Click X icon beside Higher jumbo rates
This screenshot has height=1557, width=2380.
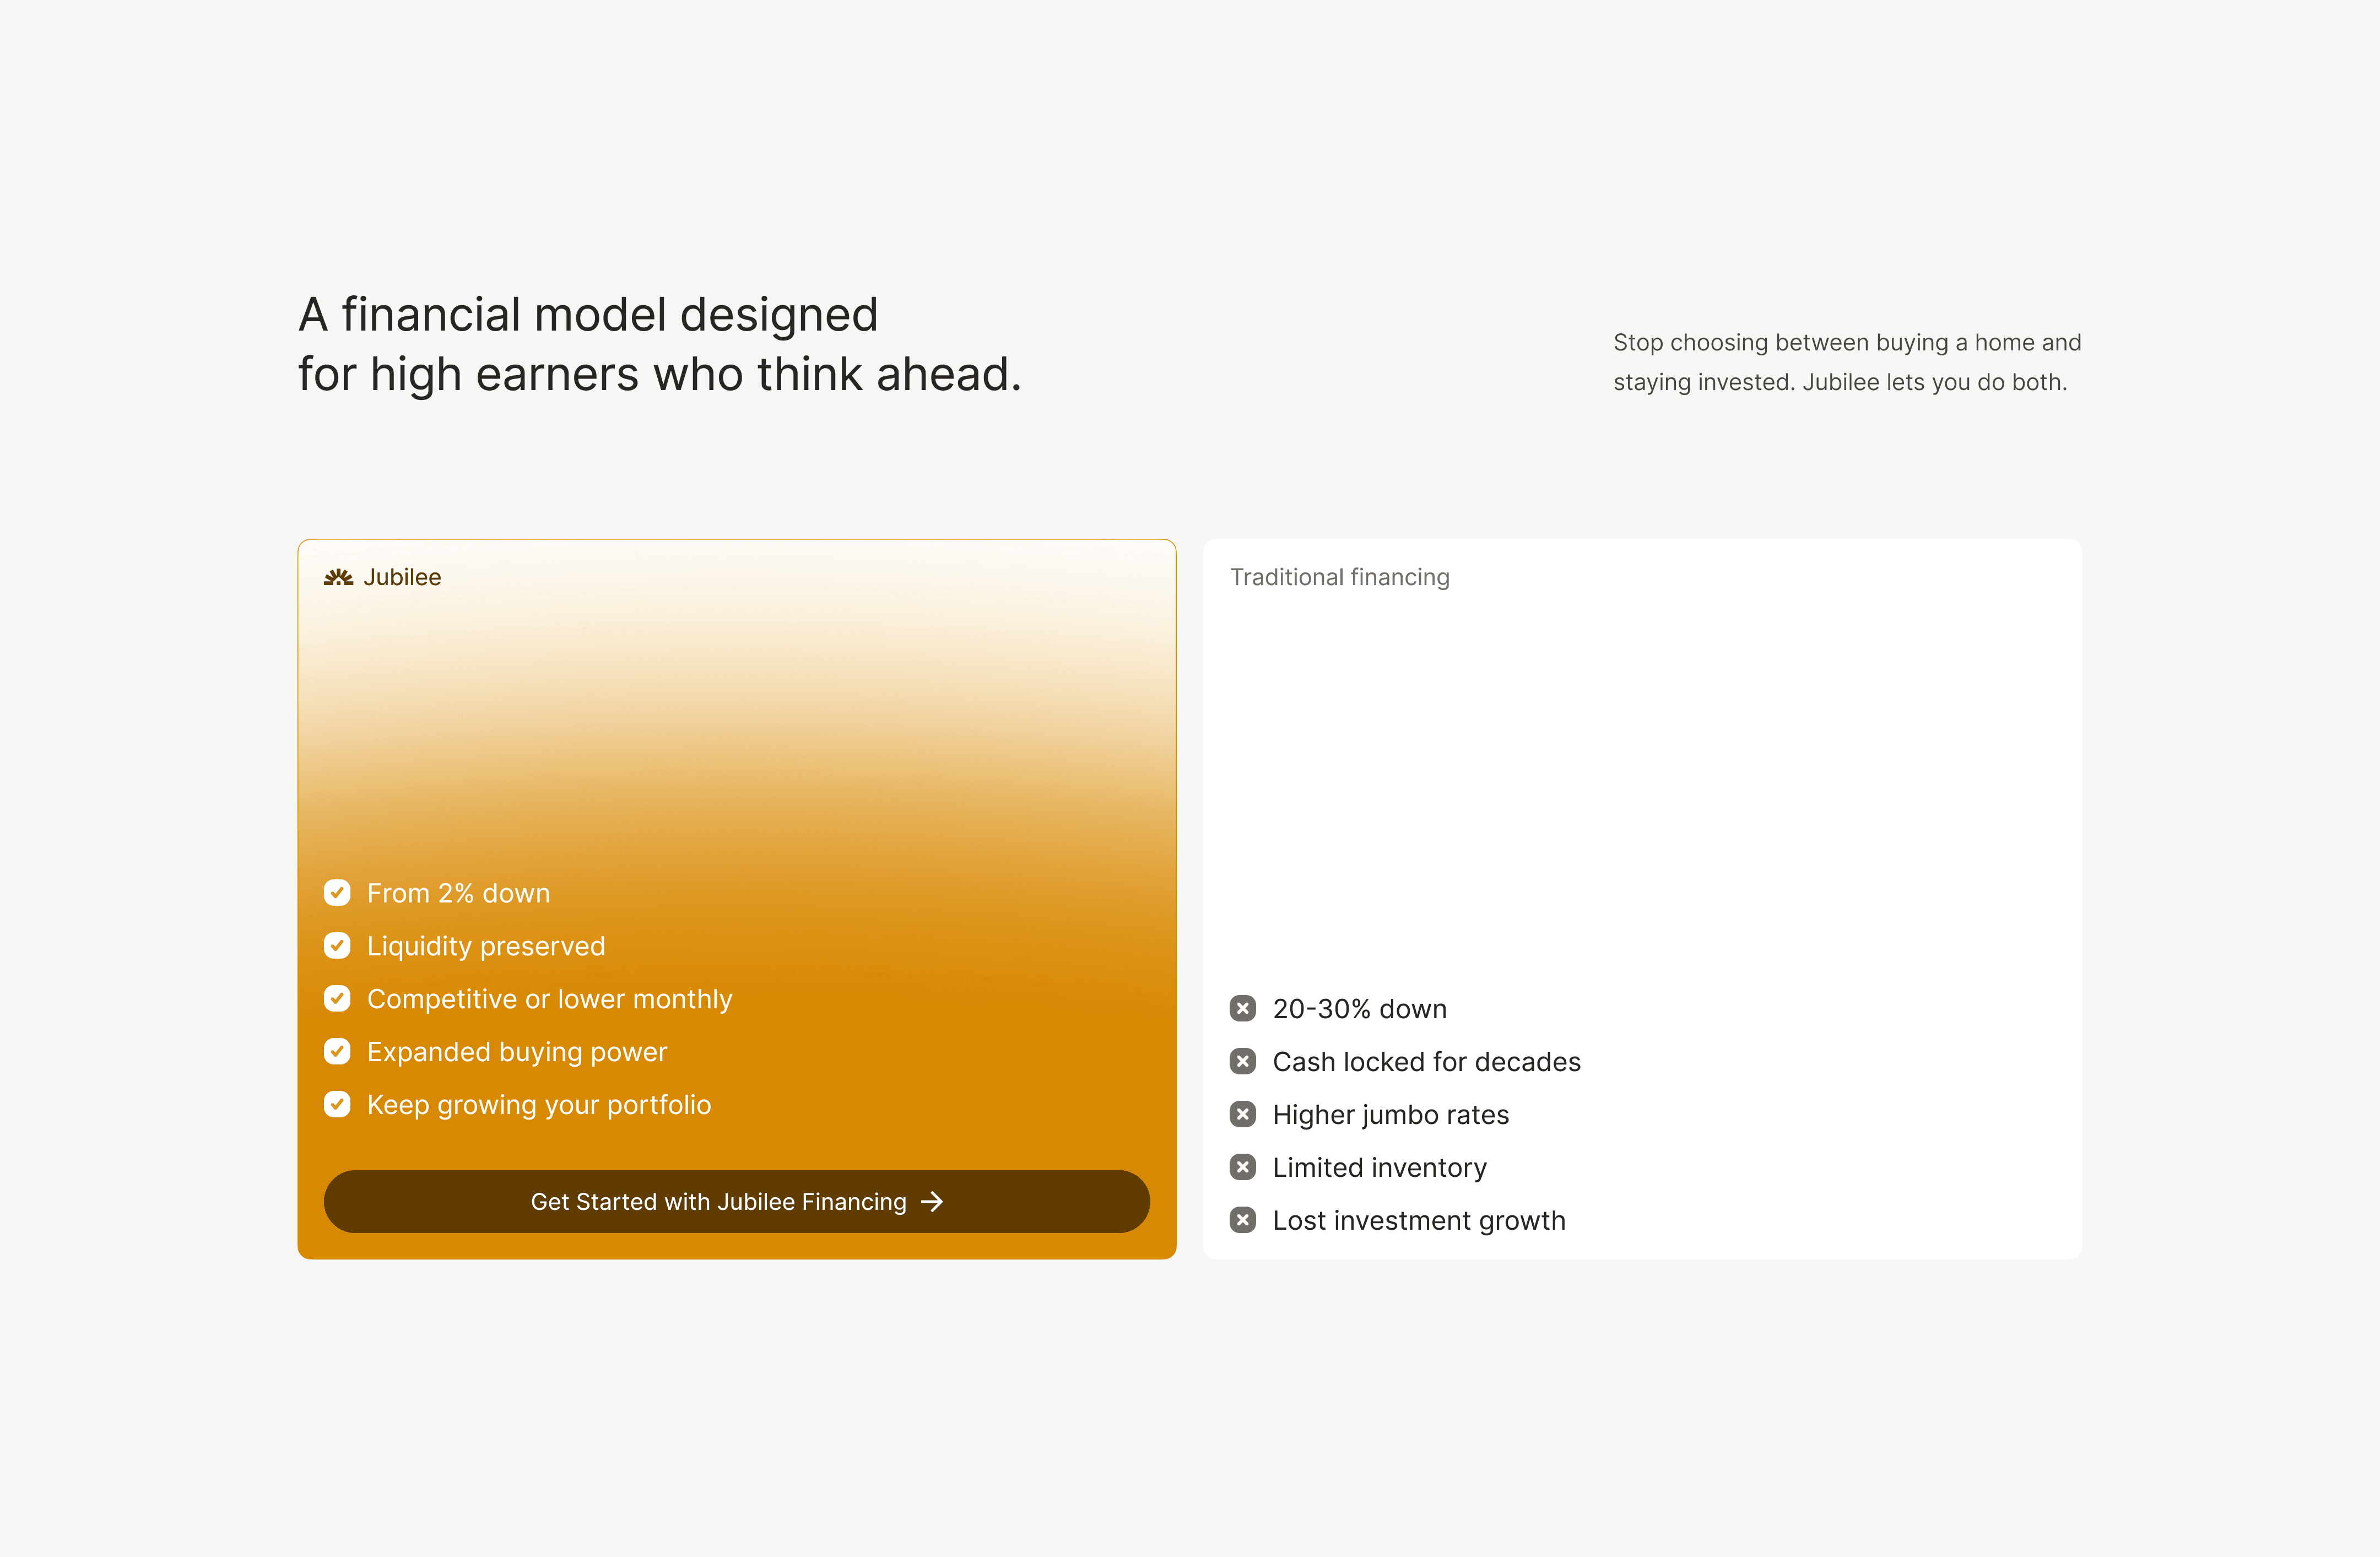click(1243, 1114)
